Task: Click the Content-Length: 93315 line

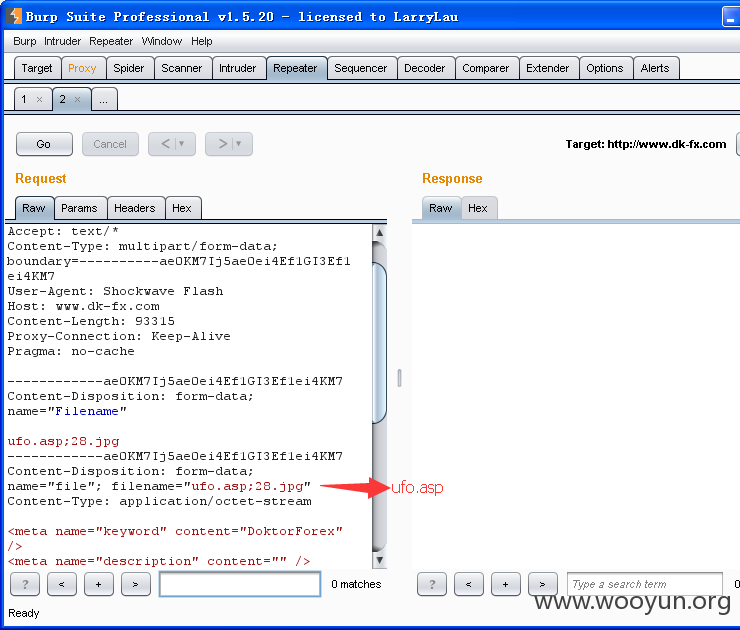Action: (x=91, y=321)
